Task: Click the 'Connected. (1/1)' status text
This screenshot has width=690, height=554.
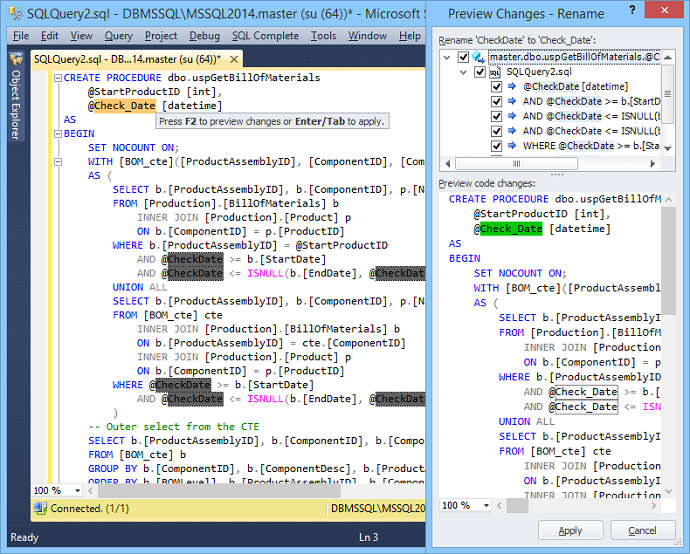Action: [x=90, y=509]
